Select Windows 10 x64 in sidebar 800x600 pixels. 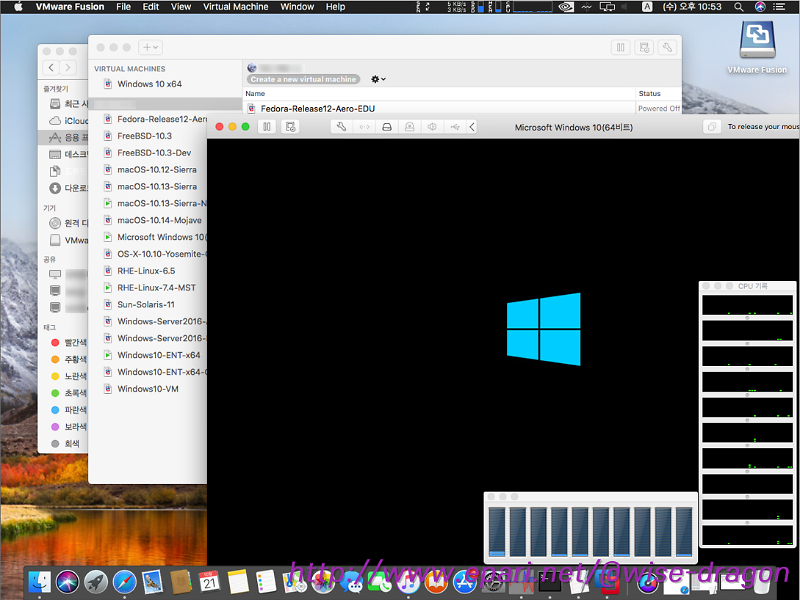tap(149, 84)
